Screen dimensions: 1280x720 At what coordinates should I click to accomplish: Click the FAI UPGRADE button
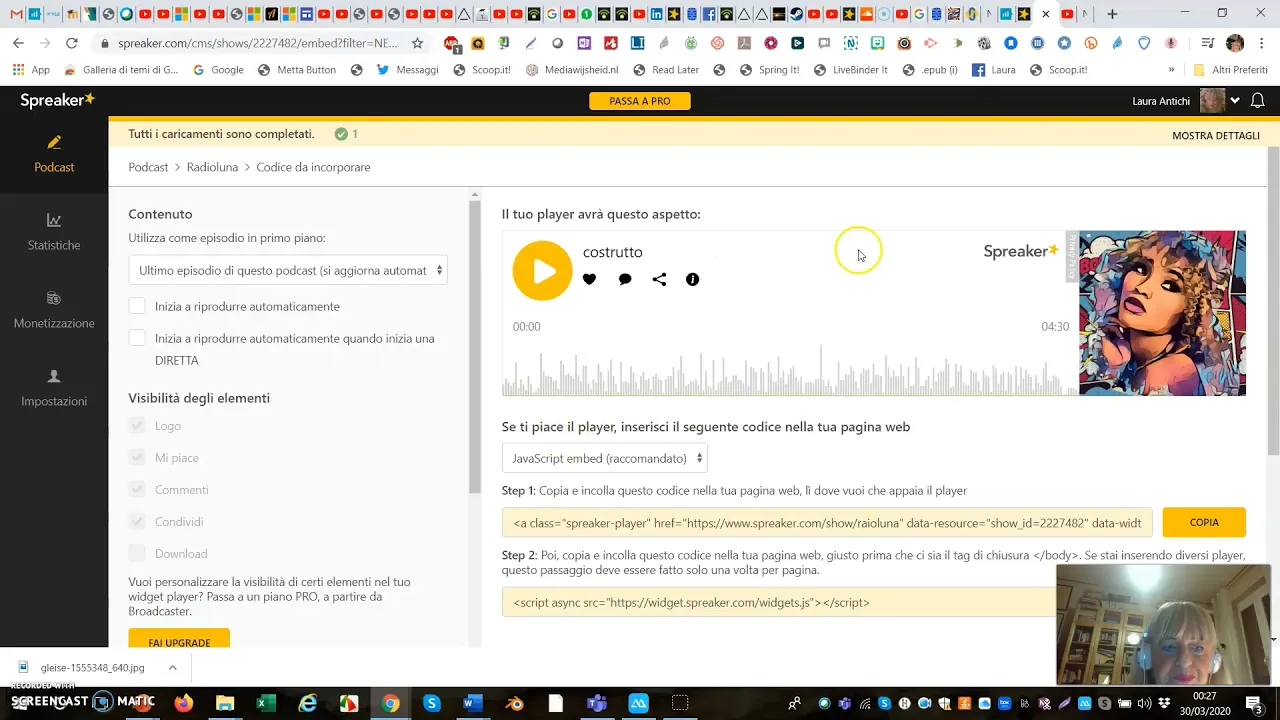coord(179,640)
